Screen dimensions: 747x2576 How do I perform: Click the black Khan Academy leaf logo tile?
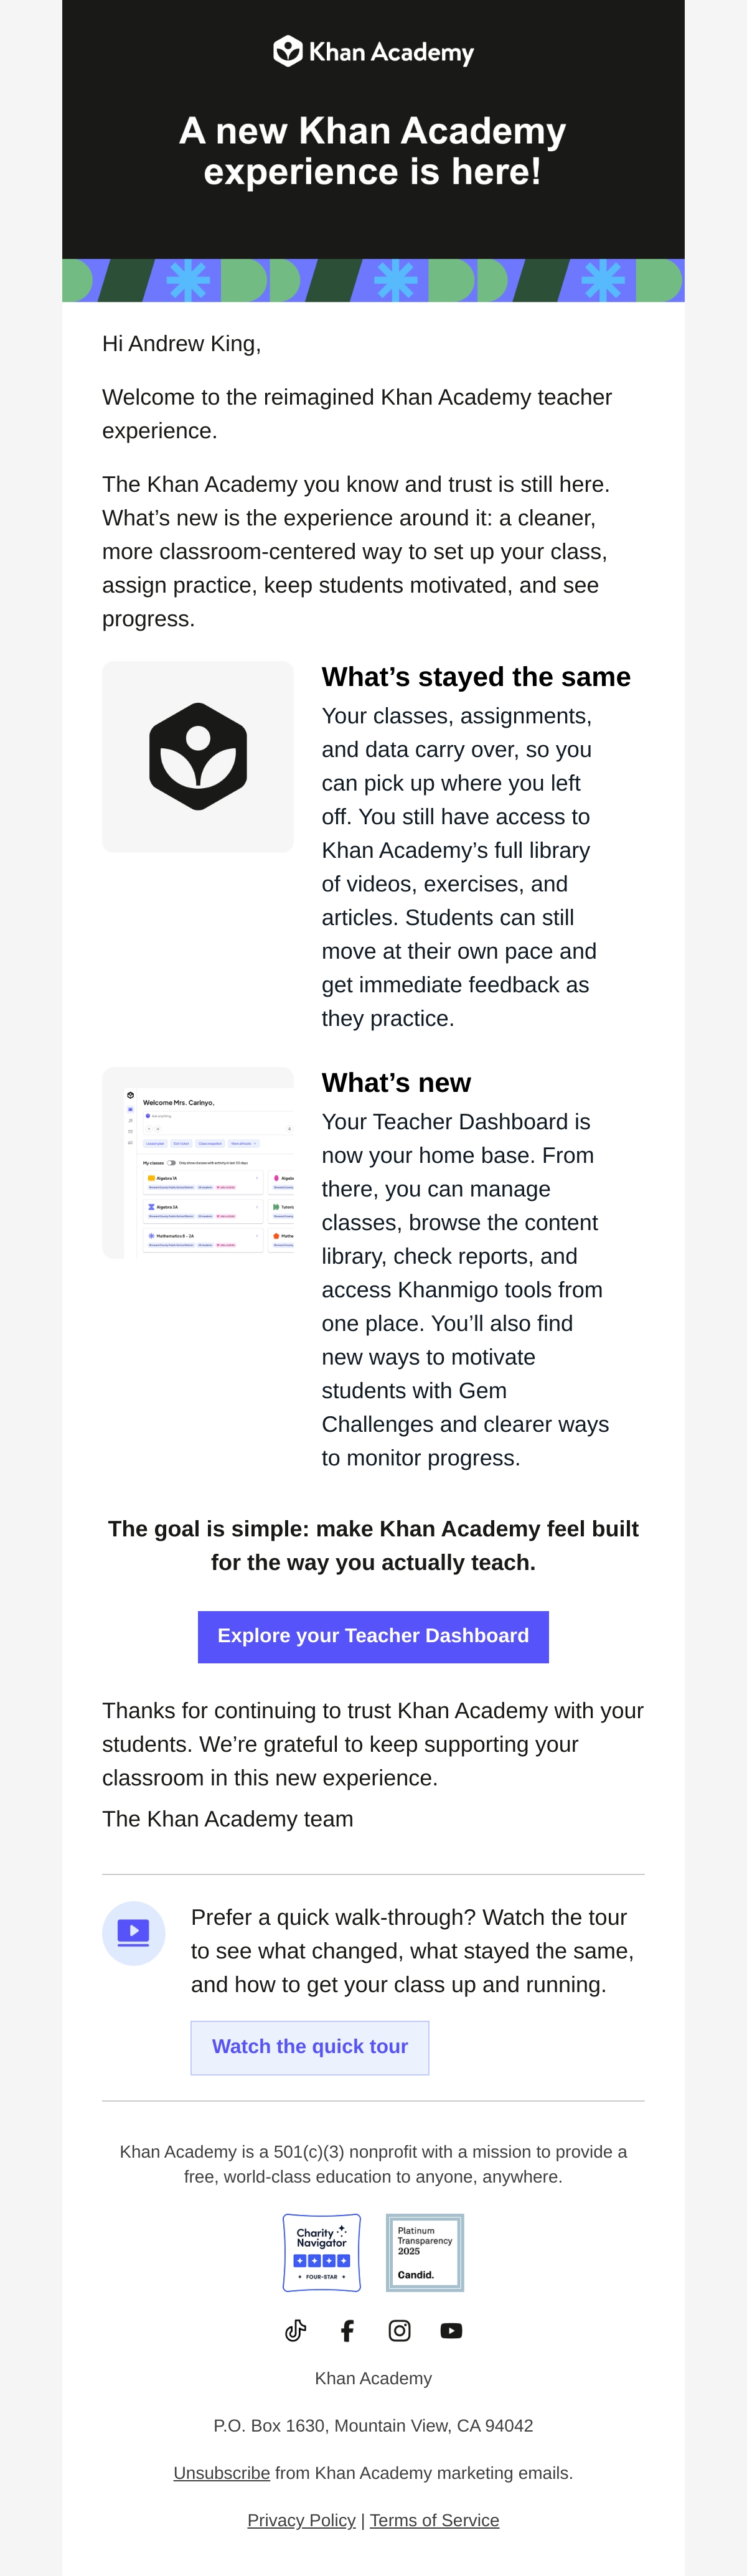click(198, 757)
